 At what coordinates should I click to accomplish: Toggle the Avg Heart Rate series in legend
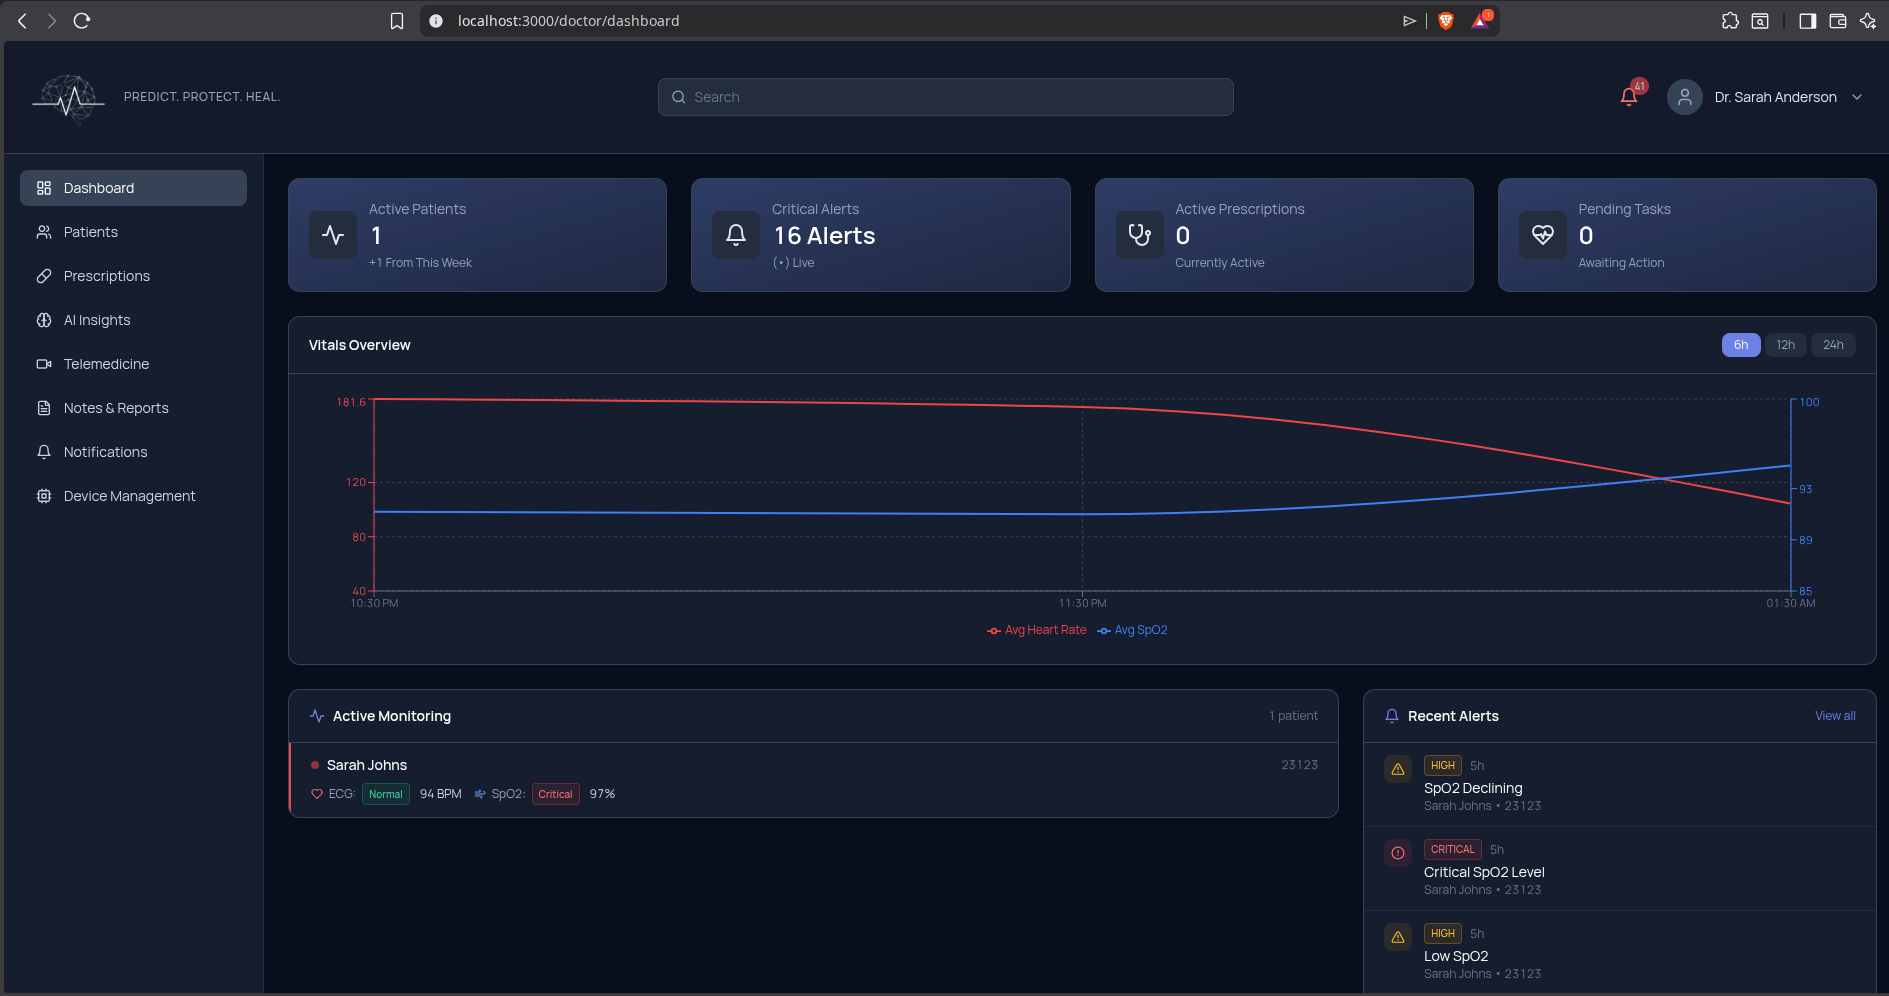1037,629
